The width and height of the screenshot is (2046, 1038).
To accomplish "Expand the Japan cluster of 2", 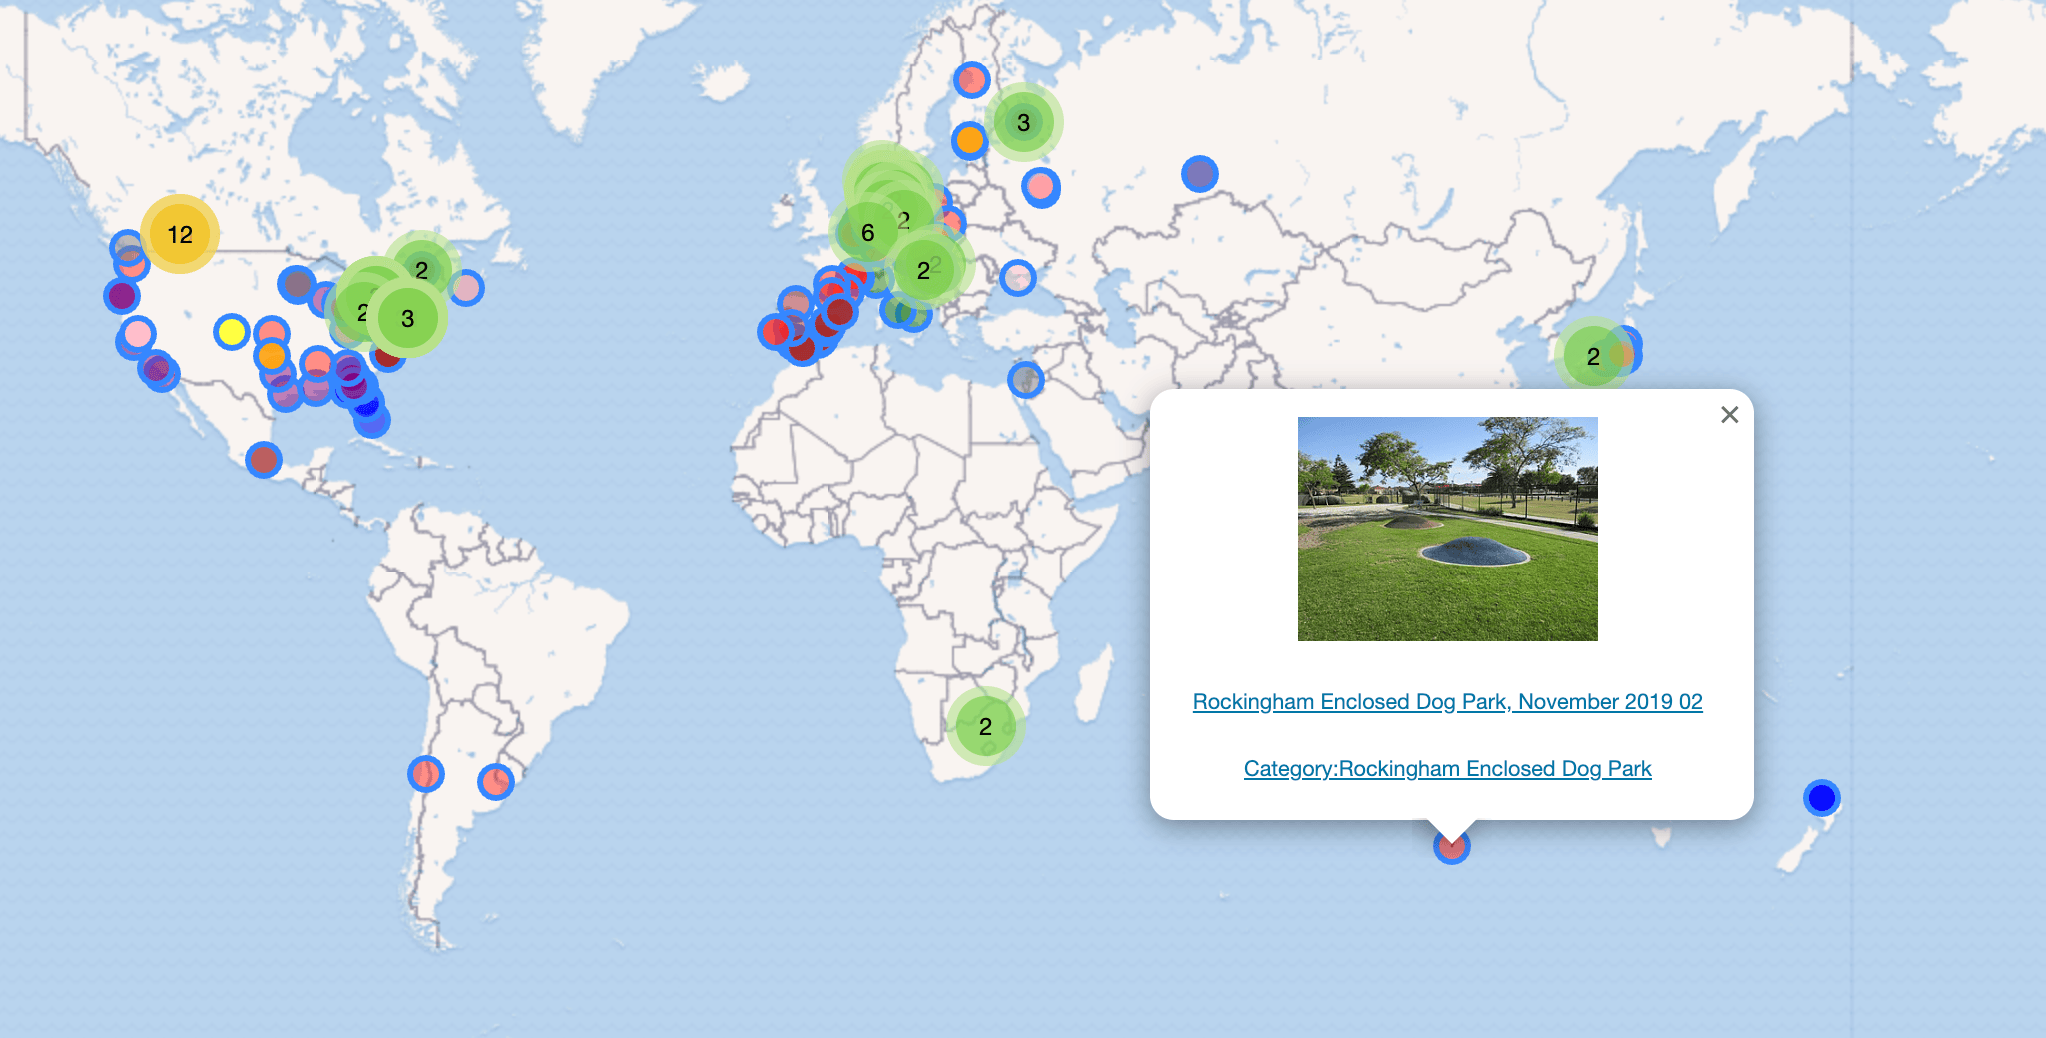I will (1593, 356).
